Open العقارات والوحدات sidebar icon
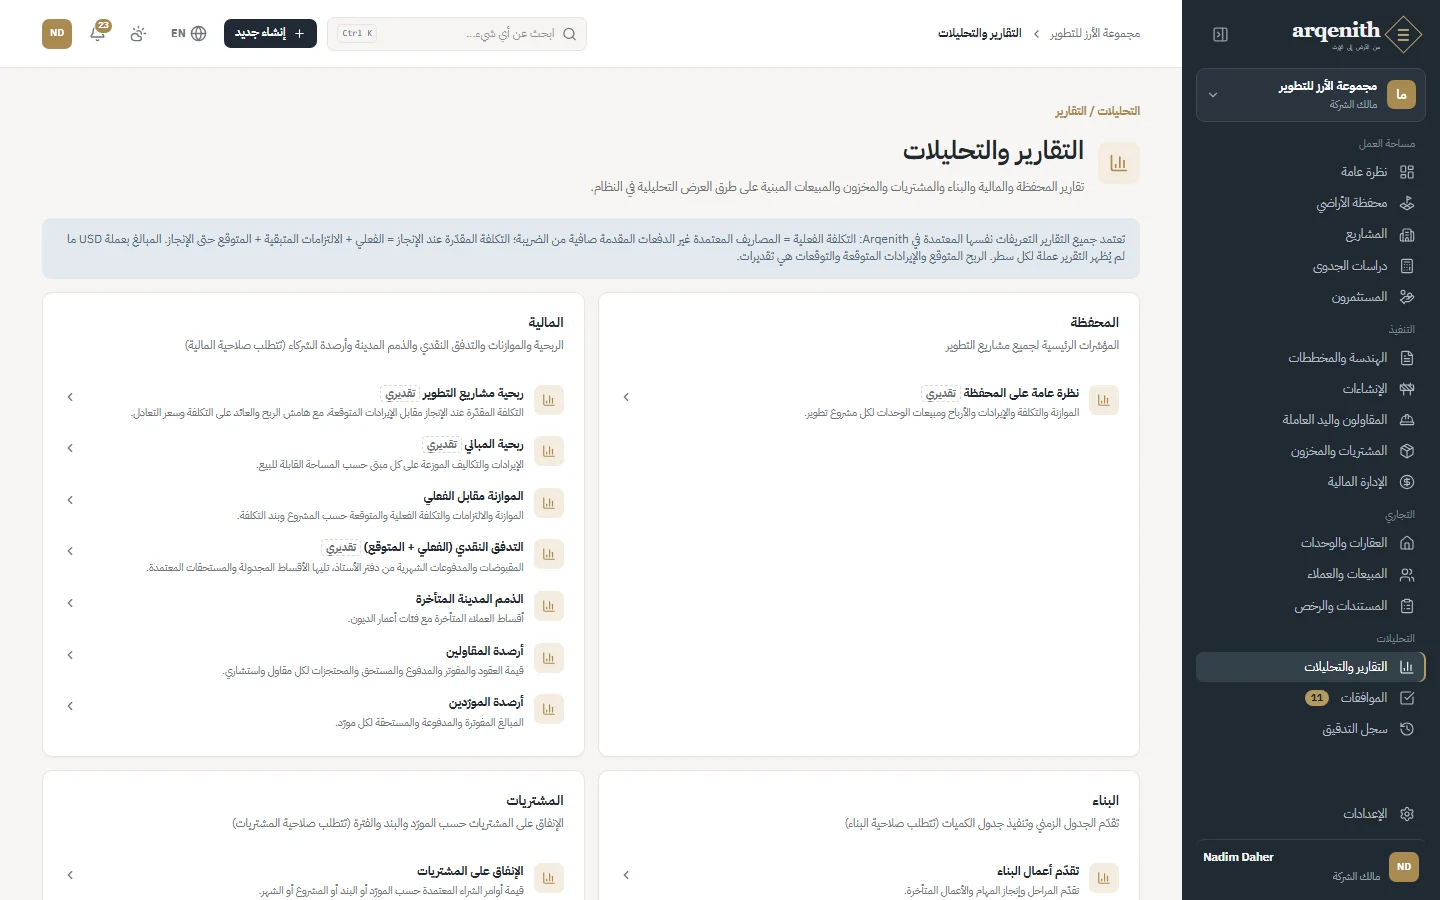This screenshot has width=1440, height=900. [1407, 543]
